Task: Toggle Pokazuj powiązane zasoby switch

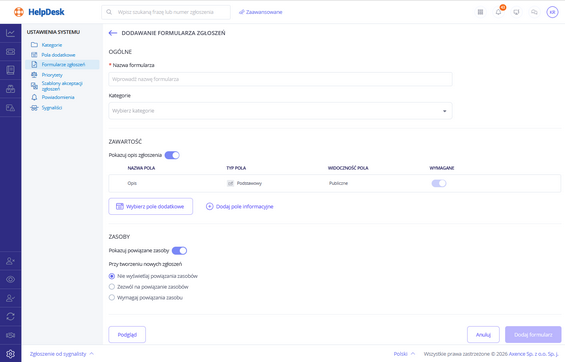Action: [179, 251]
